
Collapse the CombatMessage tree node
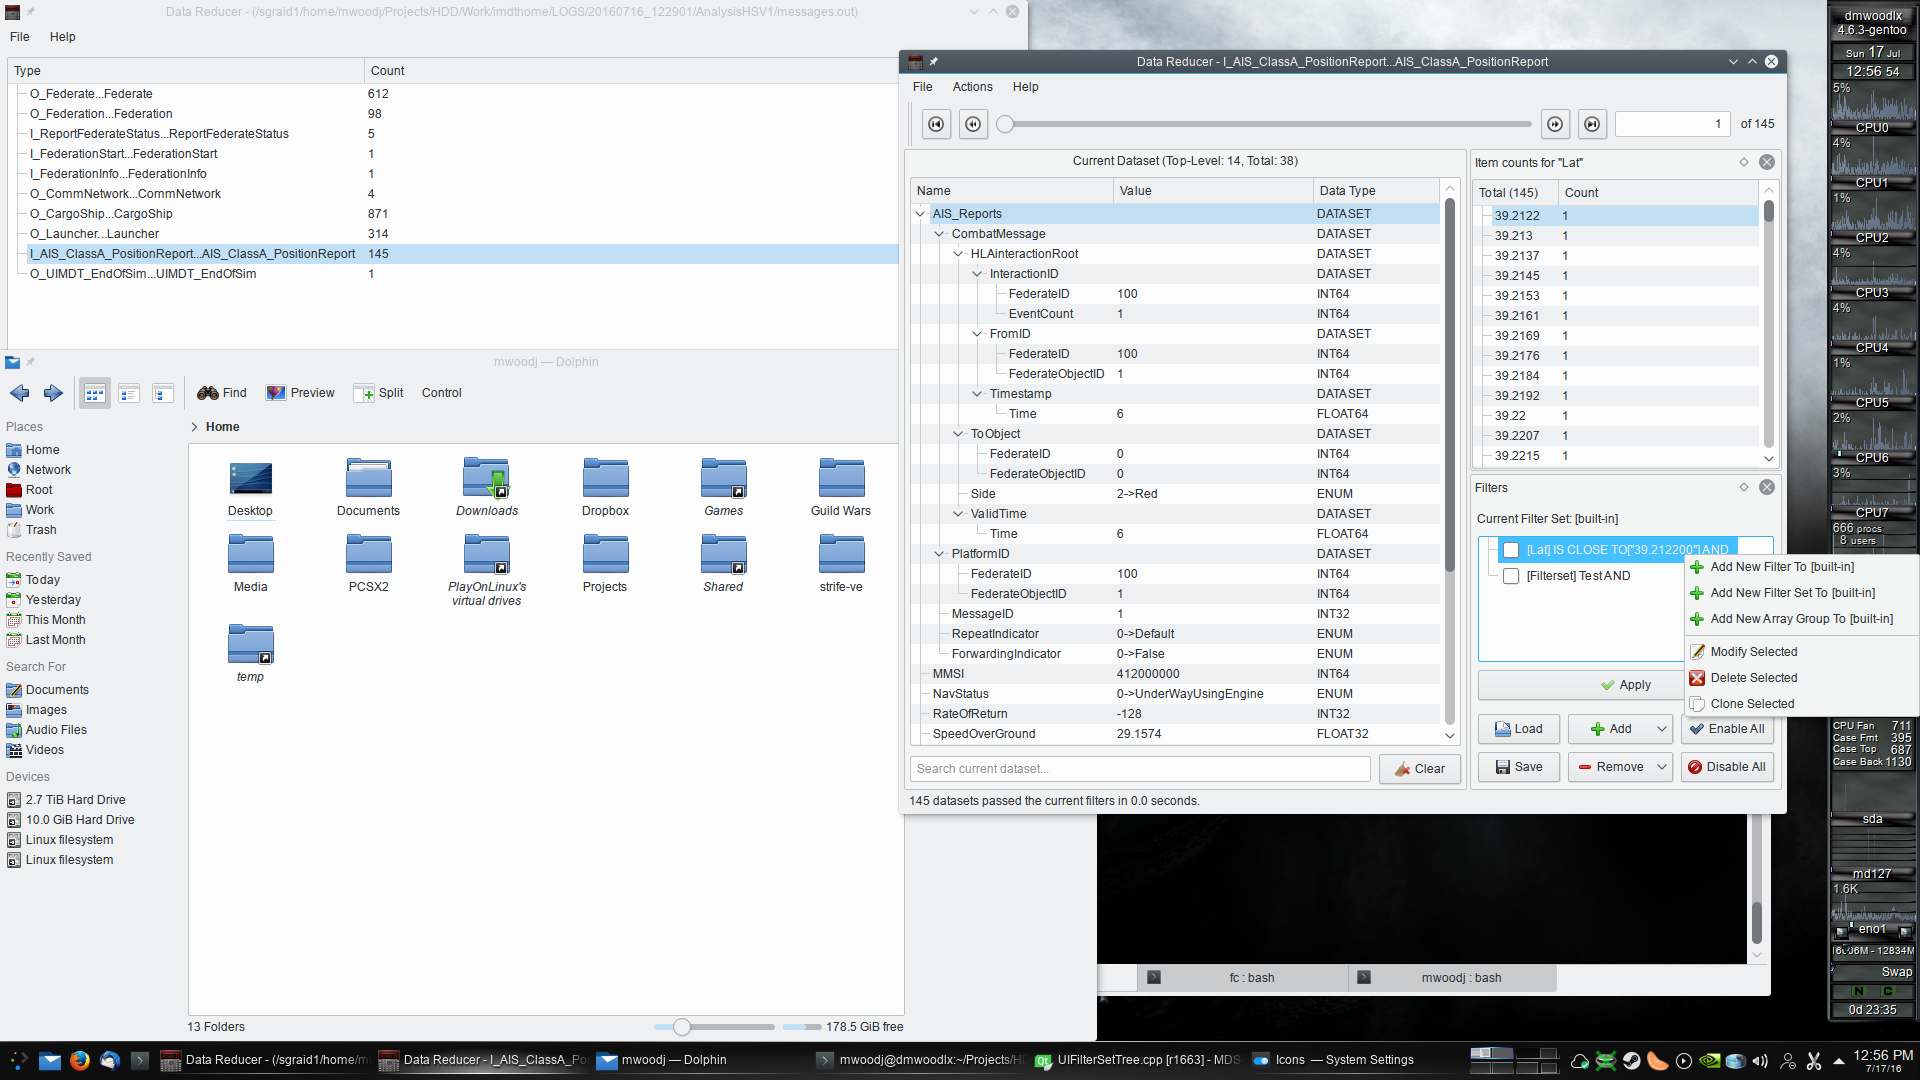(939, 234)
